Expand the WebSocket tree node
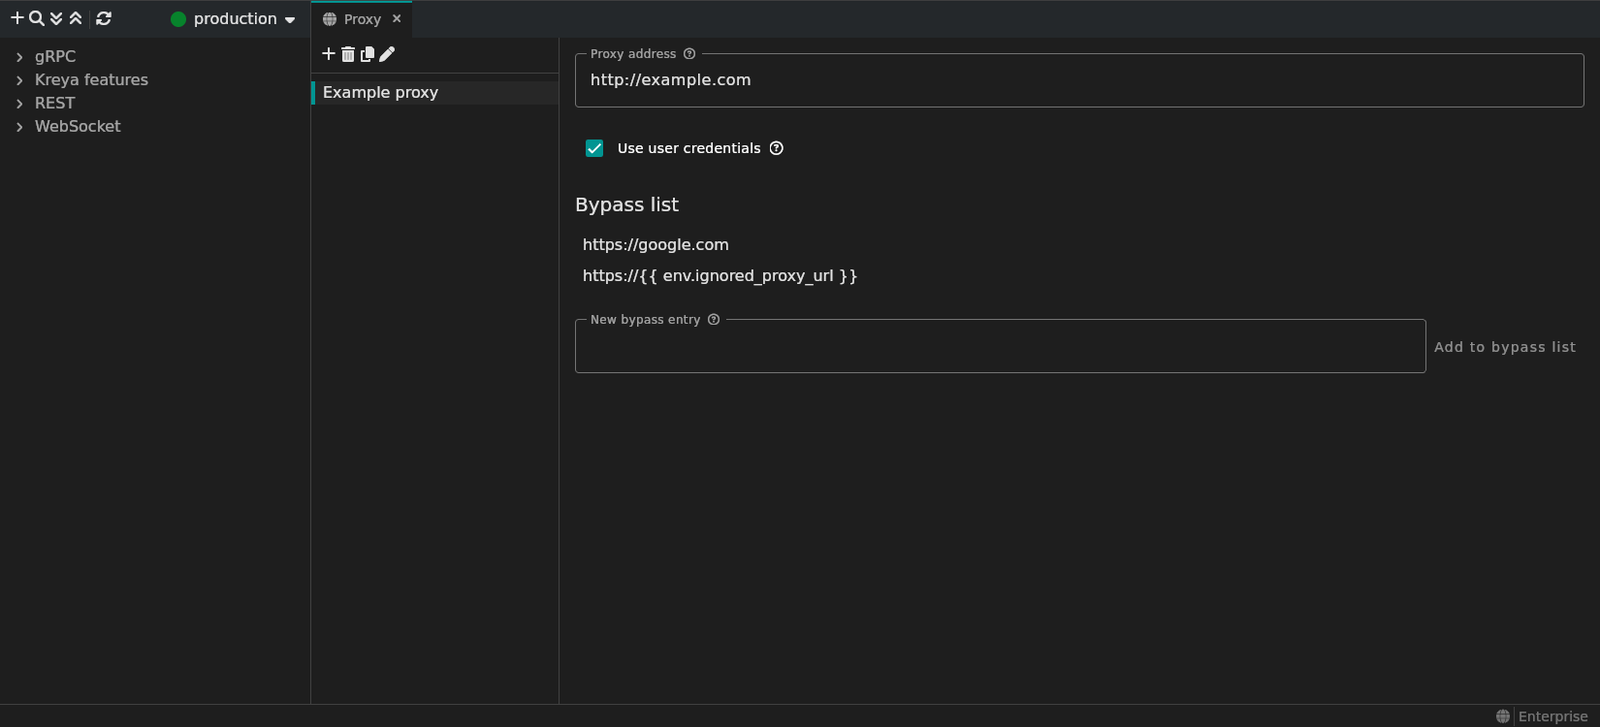This screenshot has height=727, width=1600. pos(19,127)
